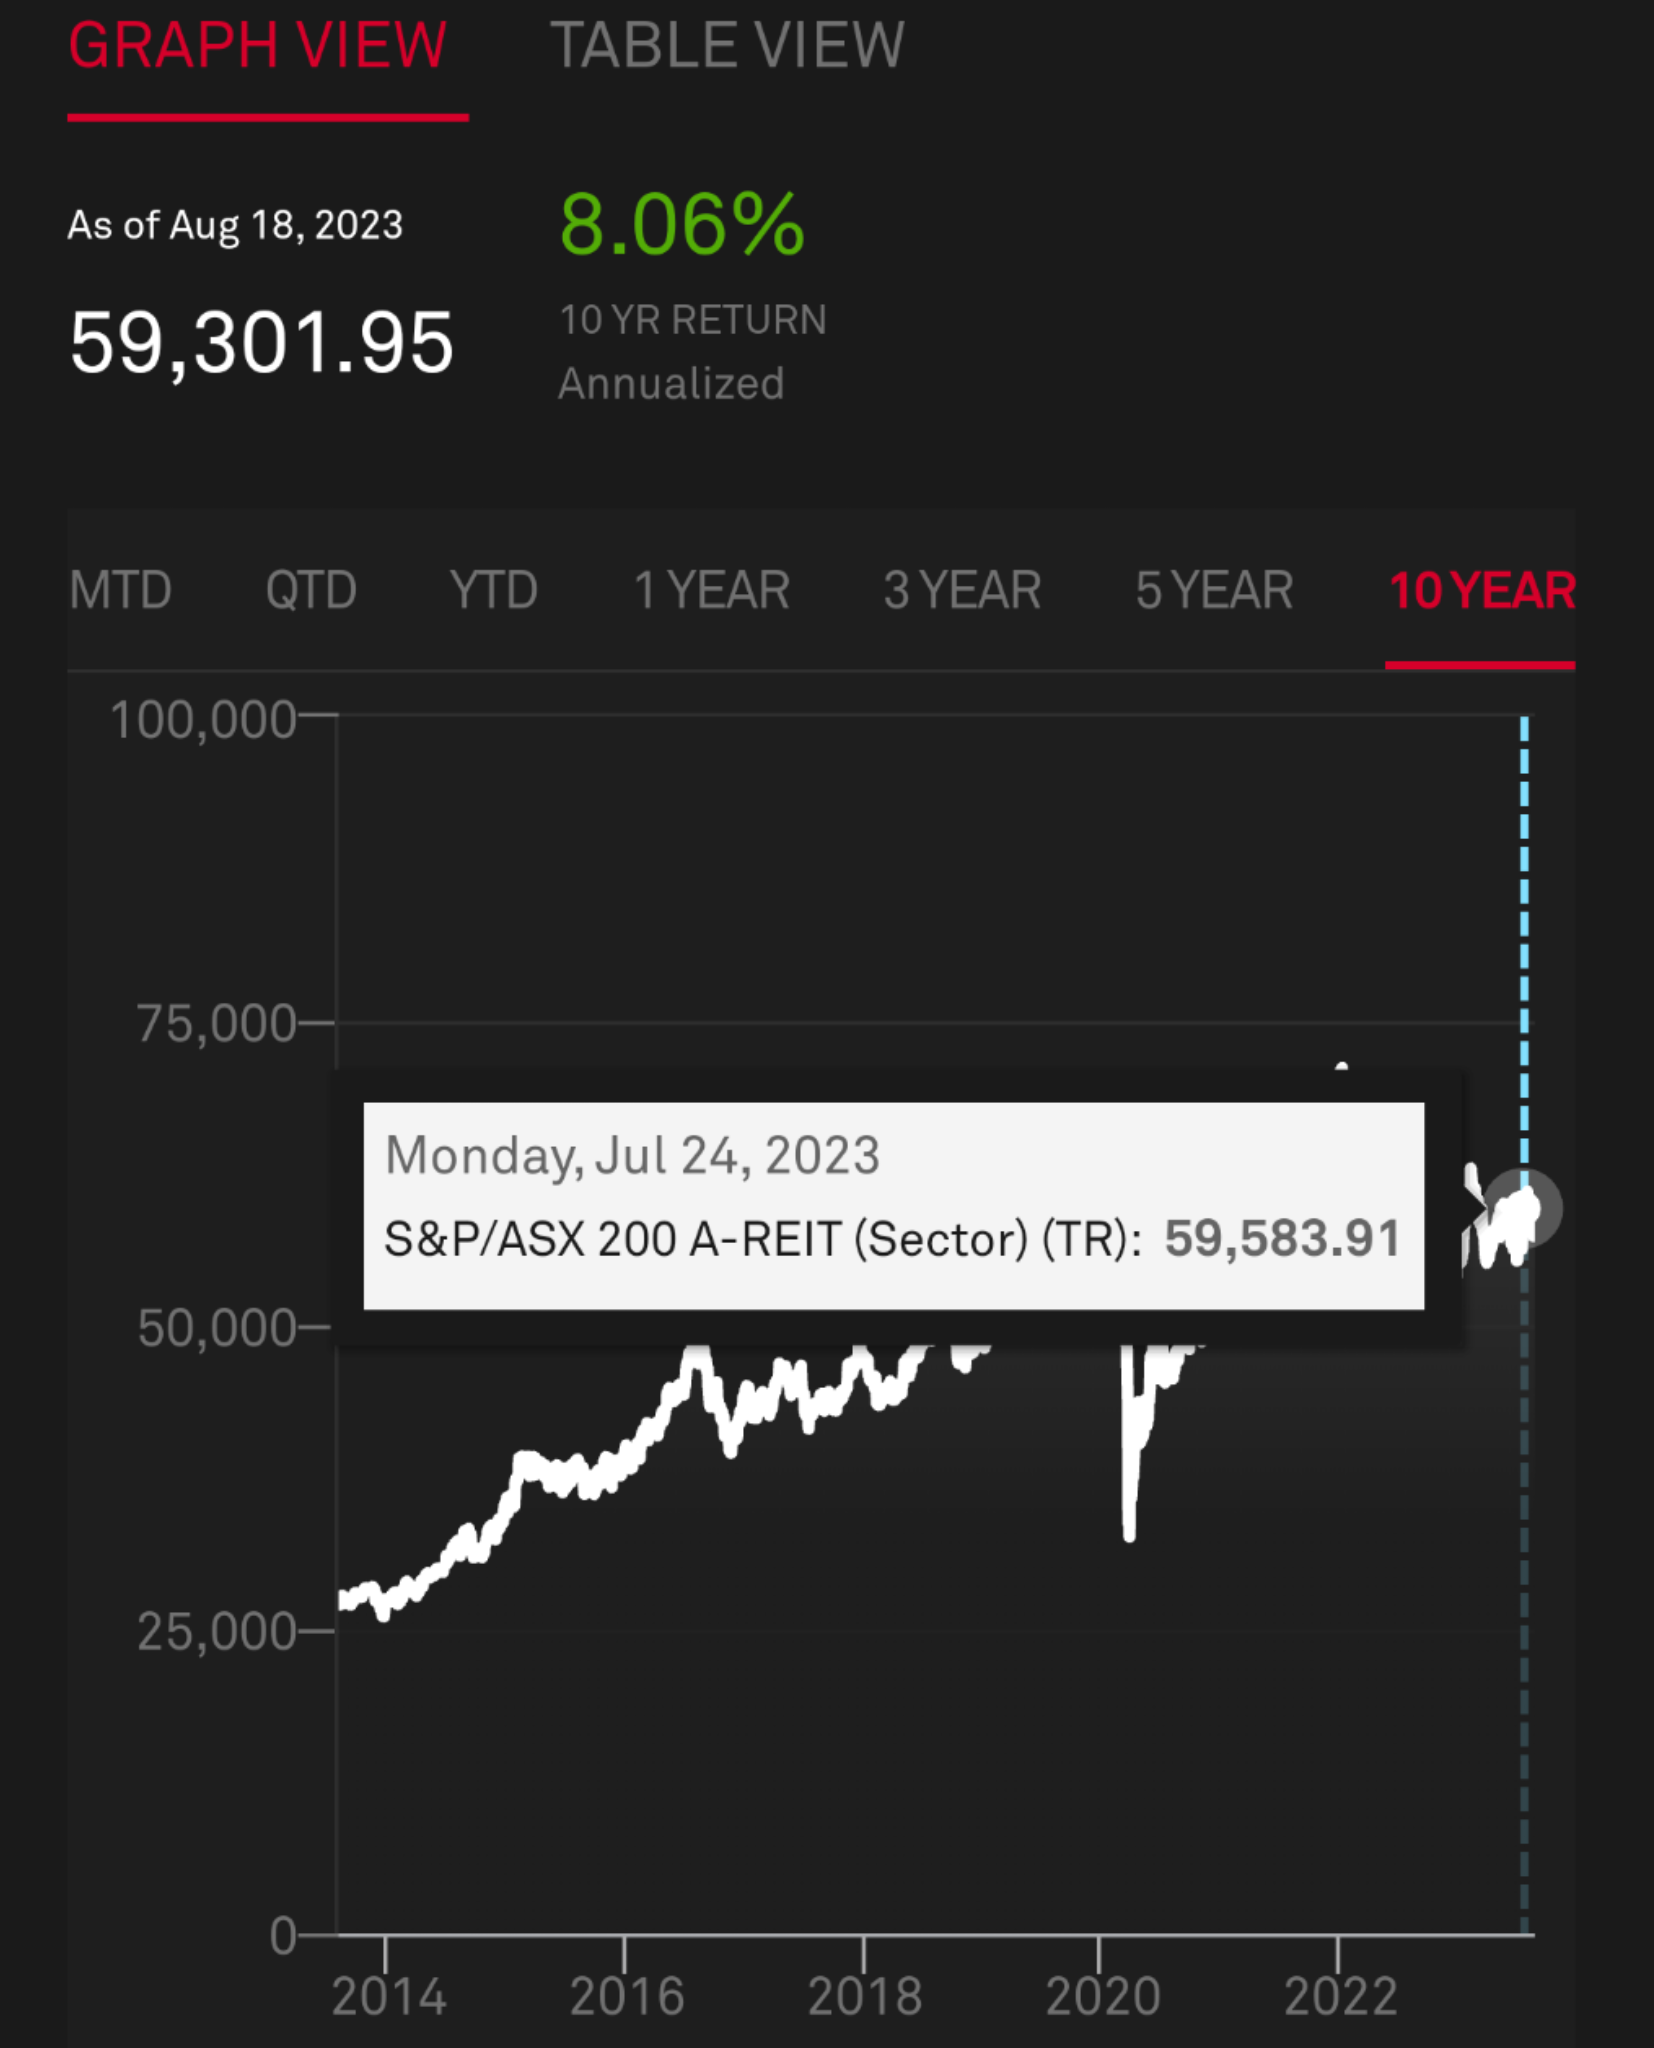Image resolution: width=1654 pixels, height=2048 pixels.
Task: Select the 1 YEAR range
Action: tap(712, 590)
